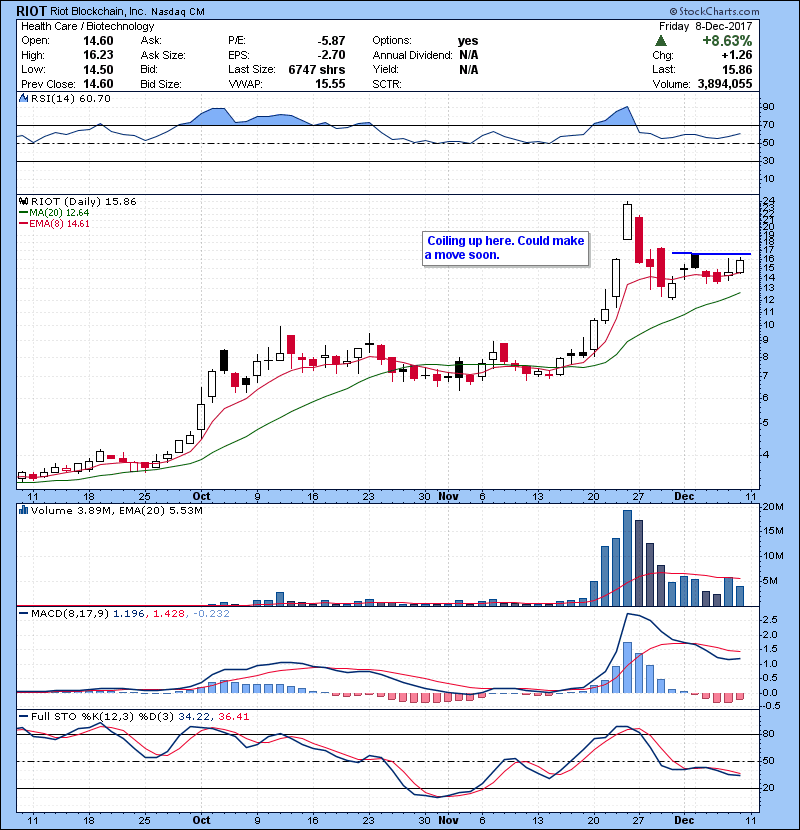The width and height of the screenshot is (800, 830).
Task: Click the MA(20) 12.64 legend entry
Action: (x=55, y=212)
